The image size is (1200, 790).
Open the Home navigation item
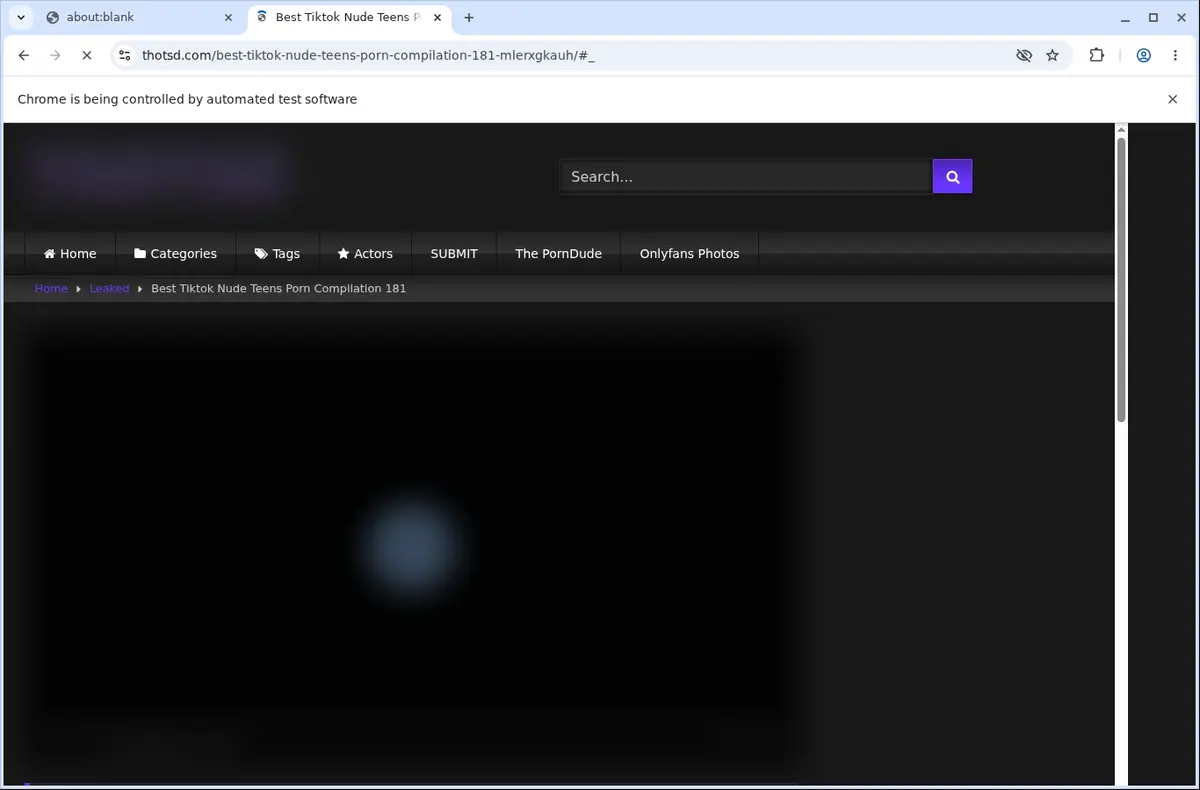70,253
